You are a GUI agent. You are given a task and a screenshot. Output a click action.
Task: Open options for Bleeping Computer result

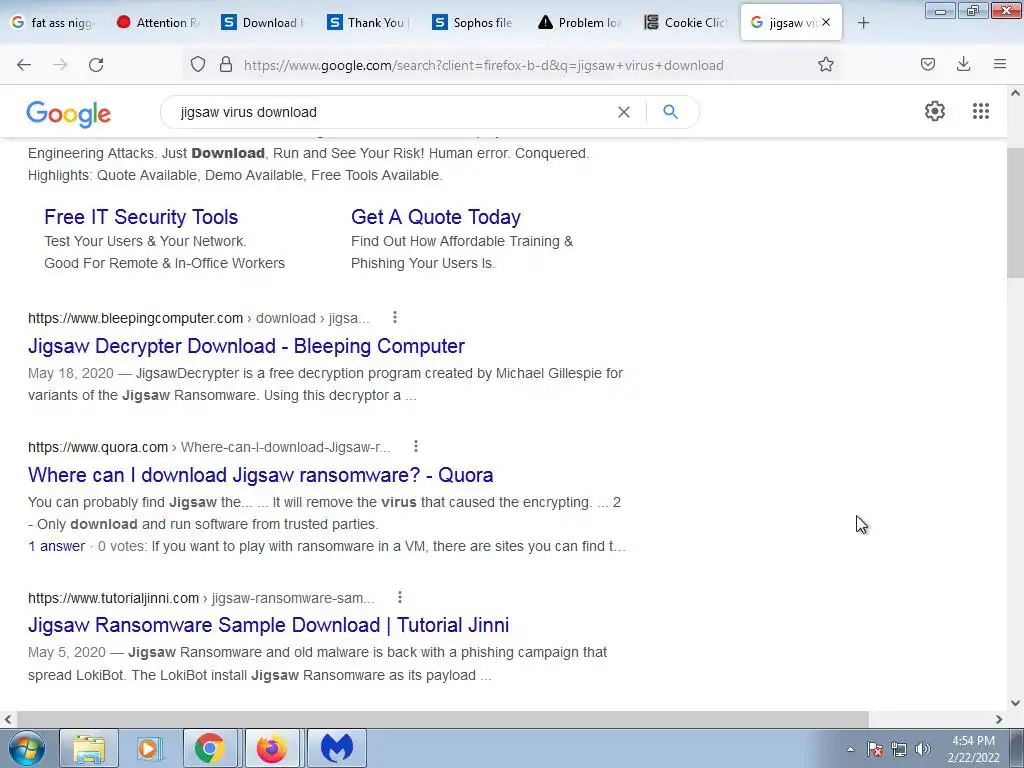point(394,317)
